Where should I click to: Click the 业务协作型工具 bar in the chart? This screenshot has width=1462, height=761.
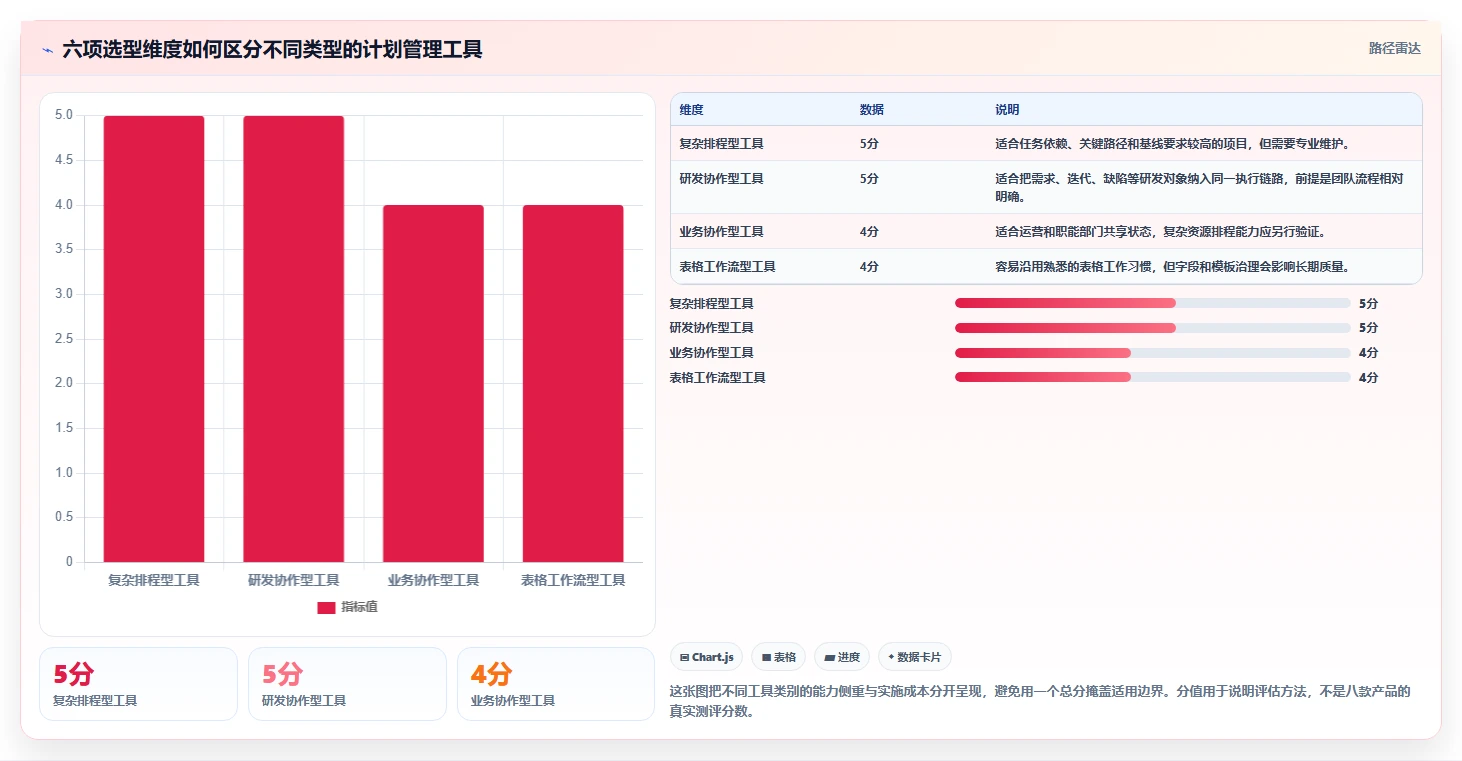click(x=433, y=383)
